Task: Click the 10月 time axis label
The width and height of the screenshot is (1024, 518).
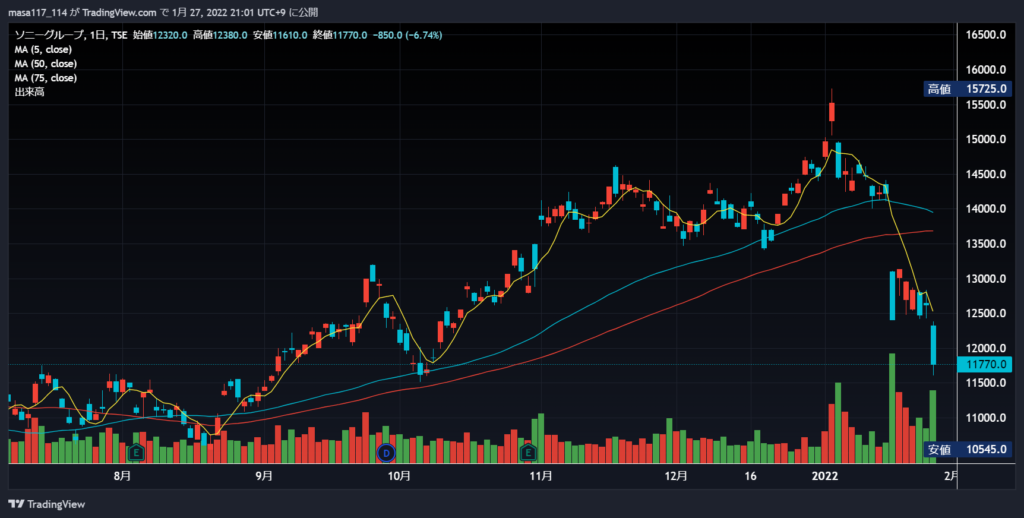Action: pos(399,476)
